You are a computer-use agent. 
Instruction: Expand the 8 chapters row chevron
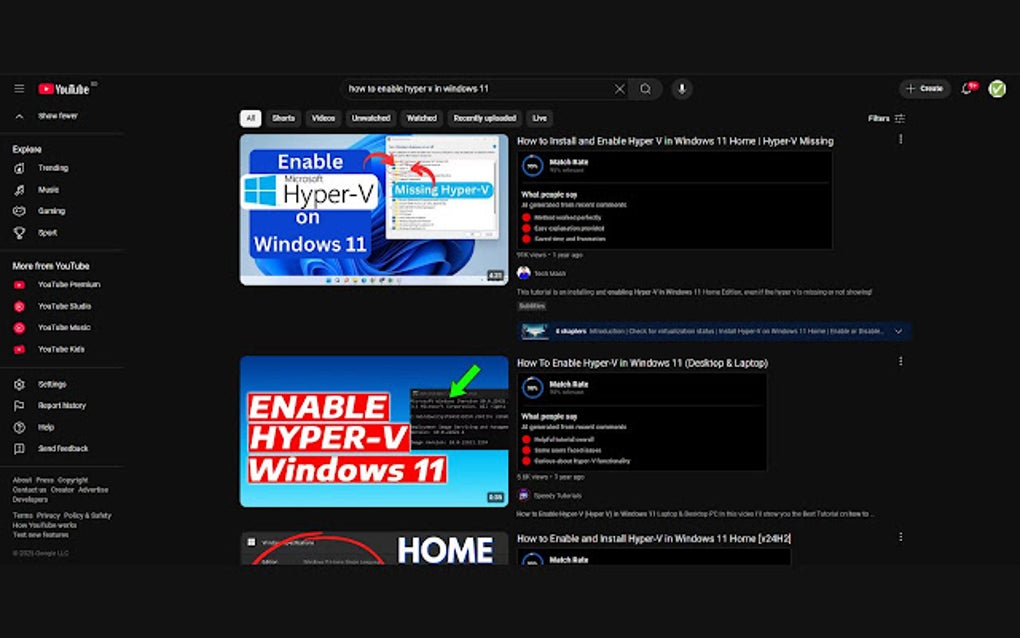click(x=898, y=331)
